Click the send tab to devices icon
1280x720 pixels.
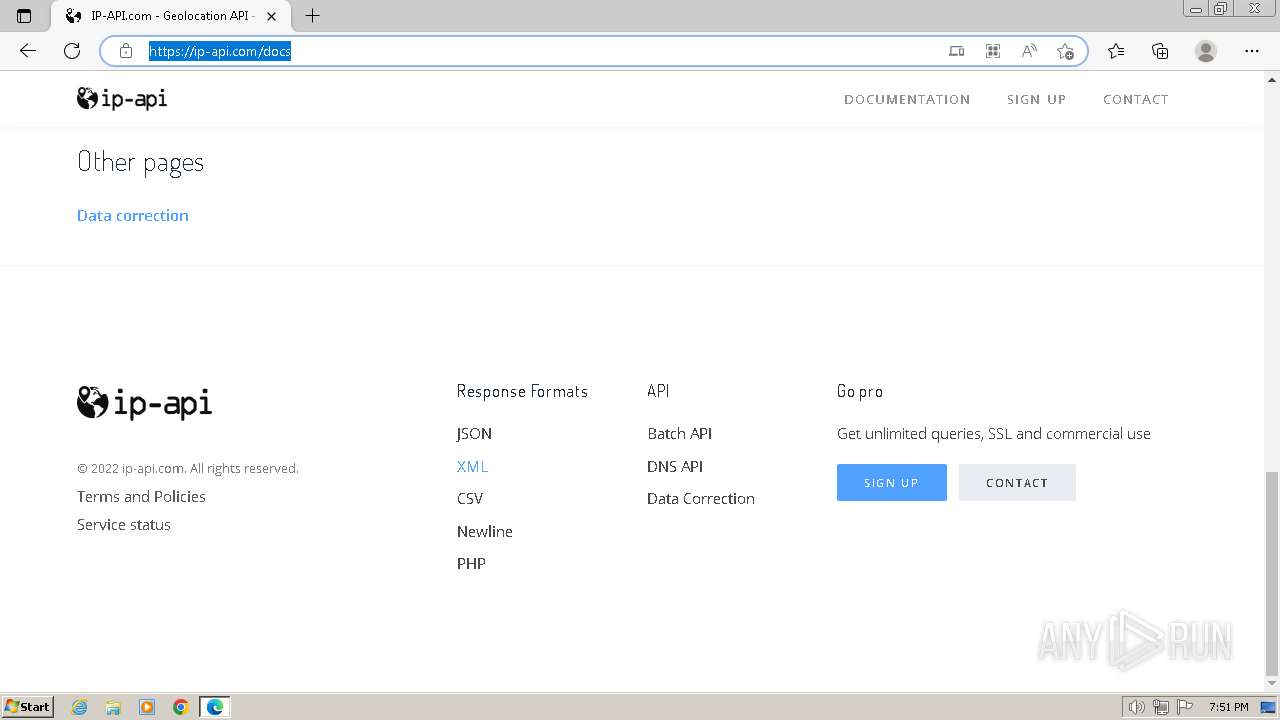pyautogui.click(x=957, y=51)
